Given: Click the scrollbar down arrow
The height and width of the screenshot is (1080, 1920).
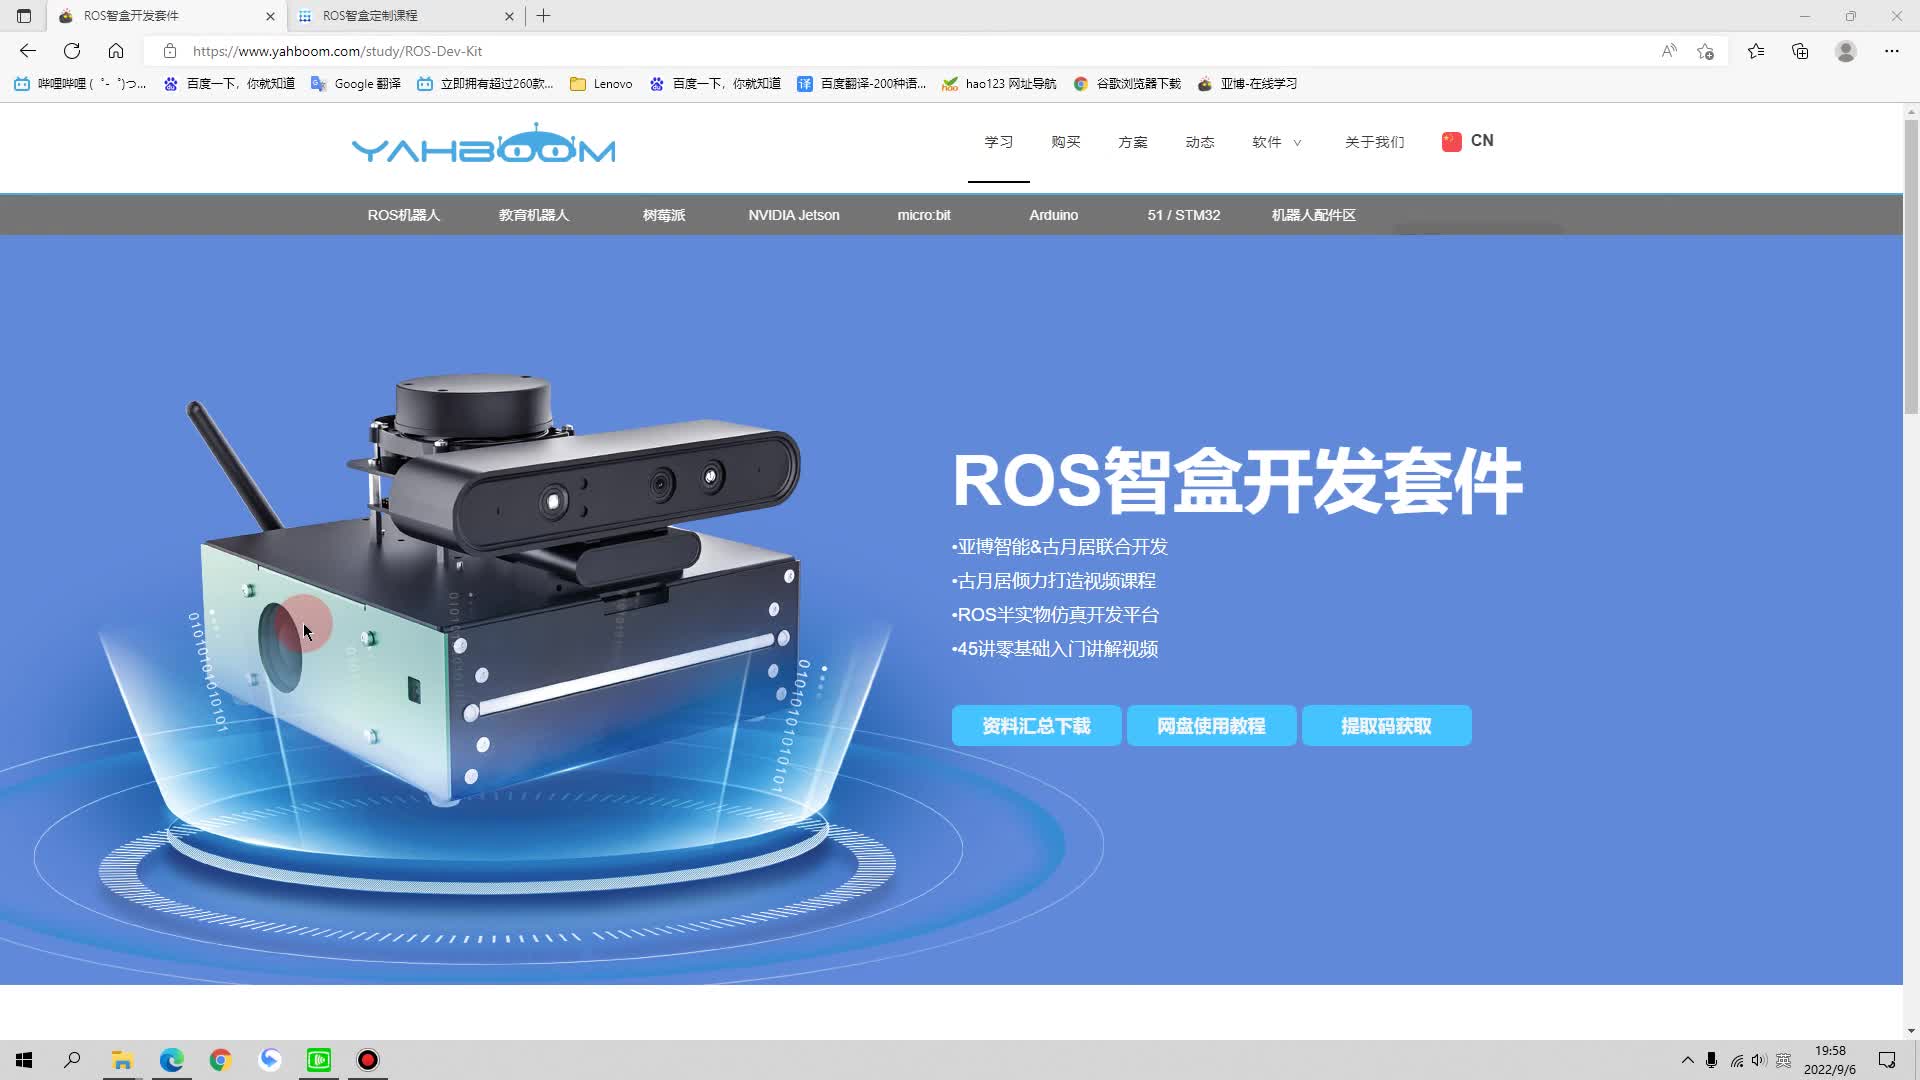Looking at the screenshot, I should [x=1911, y=1030].
